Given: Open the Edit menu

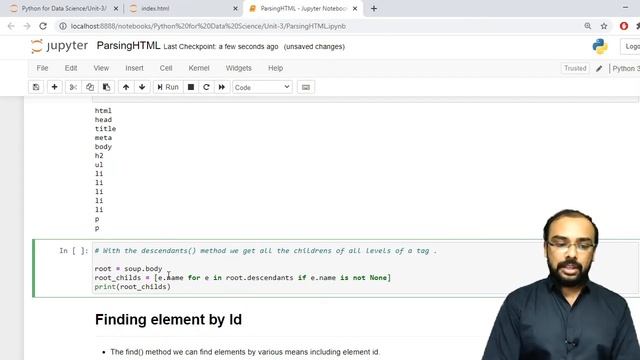Looking at the screenshot, I should (71, 68).
